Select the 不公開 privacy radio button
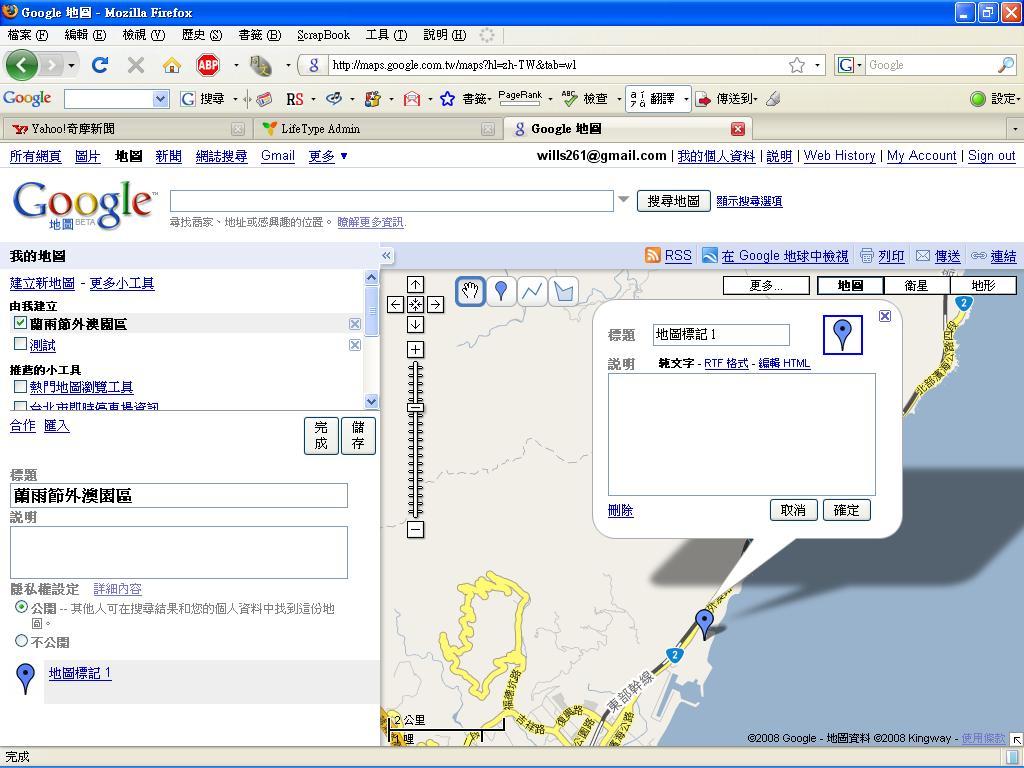 (x=22, y=641)
